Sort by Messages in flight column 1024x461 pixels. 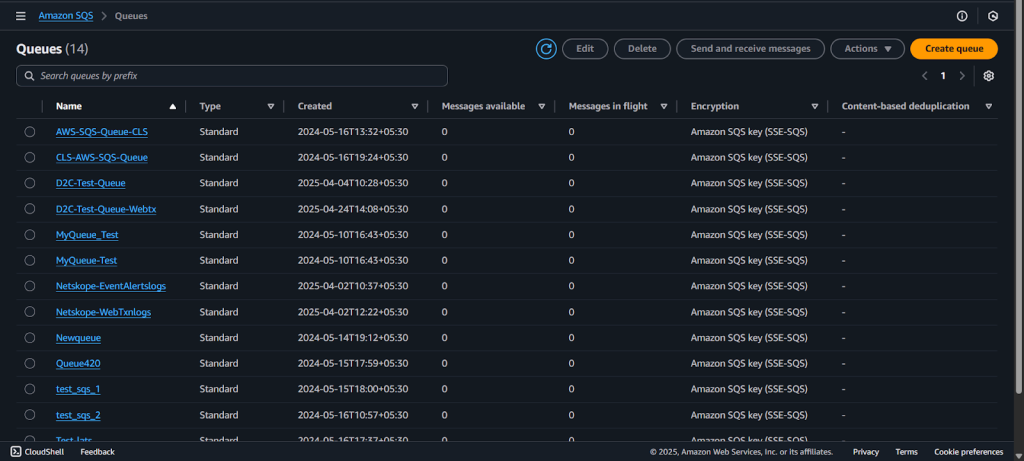point(664,106)
